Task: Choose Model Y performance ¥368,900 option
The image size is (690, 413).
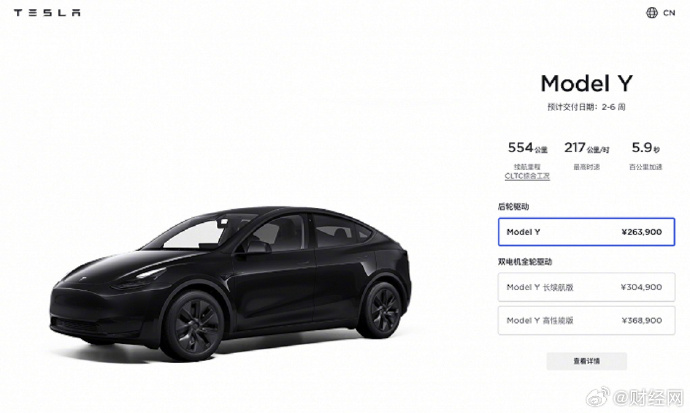Action: pos(586,321)
